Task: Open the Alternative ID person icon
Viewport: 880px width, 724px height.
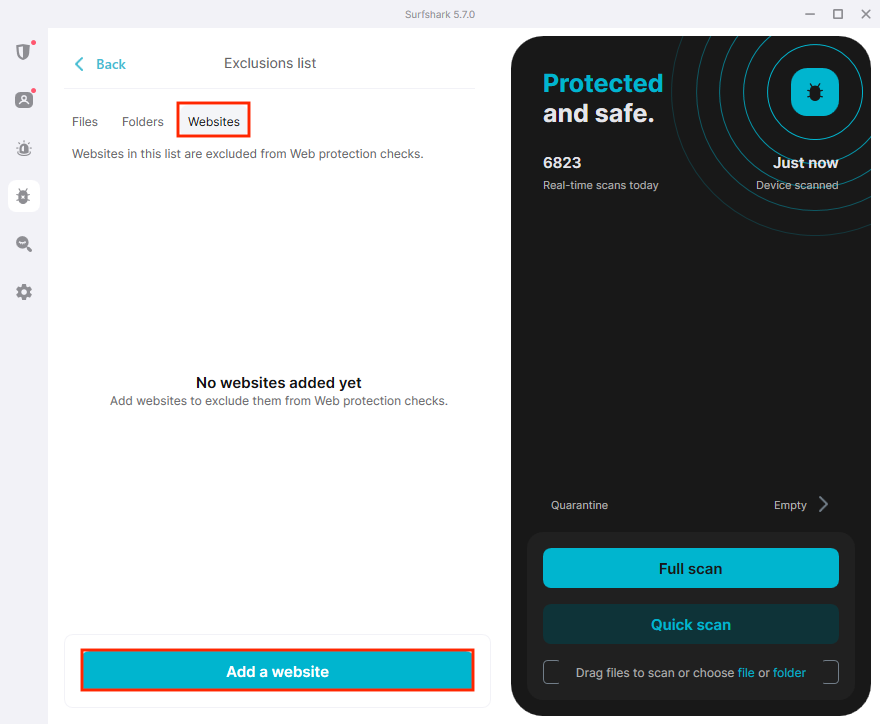Action: click(x=23, y=100)
